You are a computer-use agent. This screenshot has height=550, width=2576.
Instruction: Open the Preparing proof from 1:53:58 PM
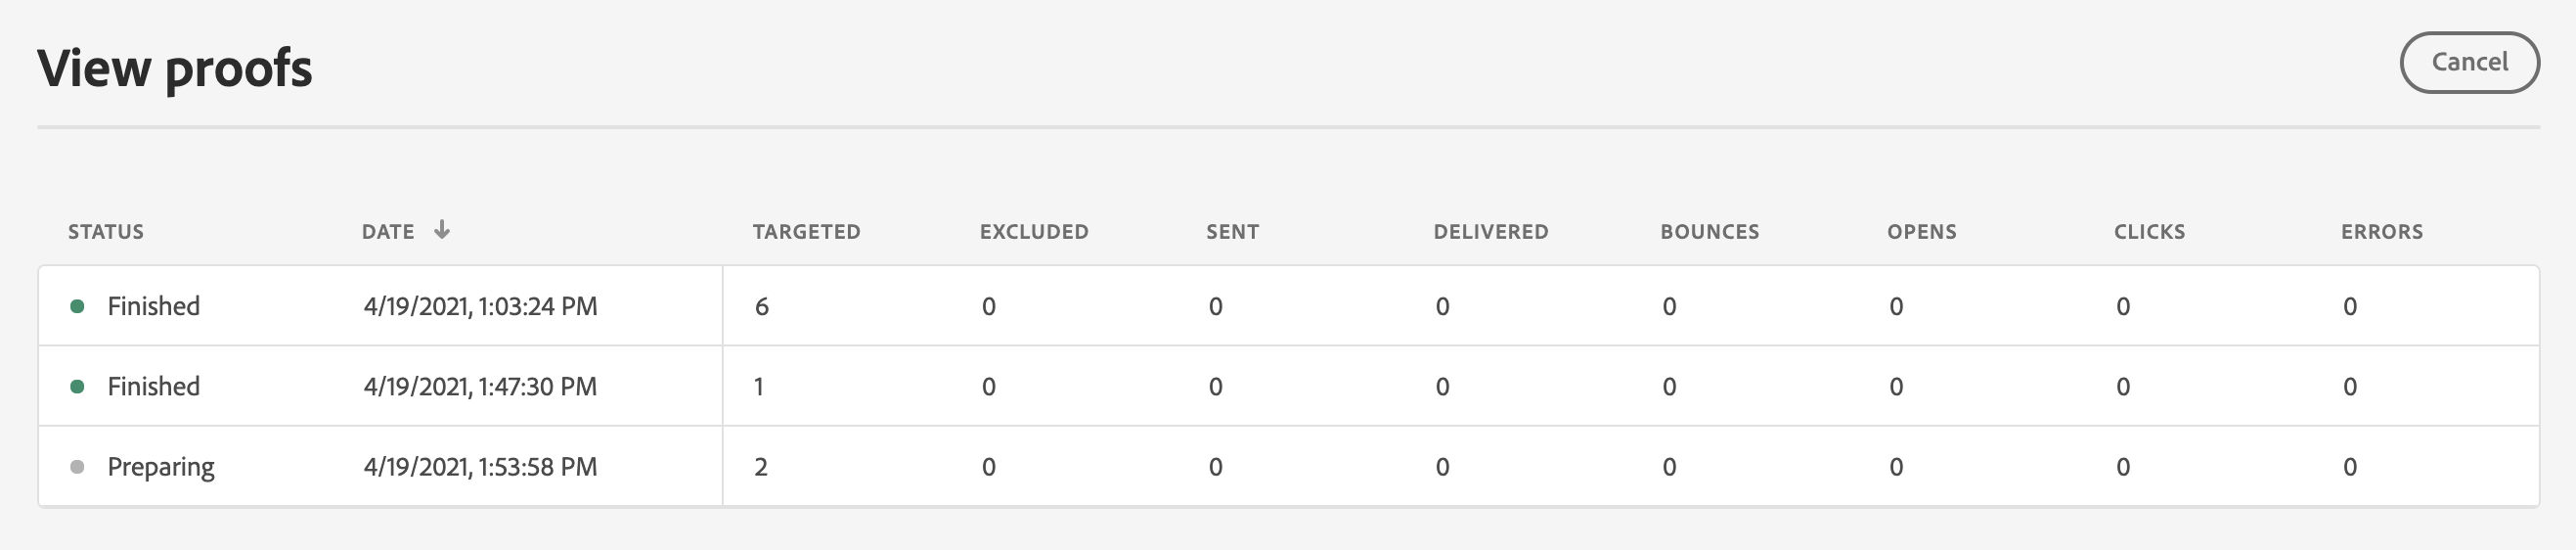click(480, 466)
